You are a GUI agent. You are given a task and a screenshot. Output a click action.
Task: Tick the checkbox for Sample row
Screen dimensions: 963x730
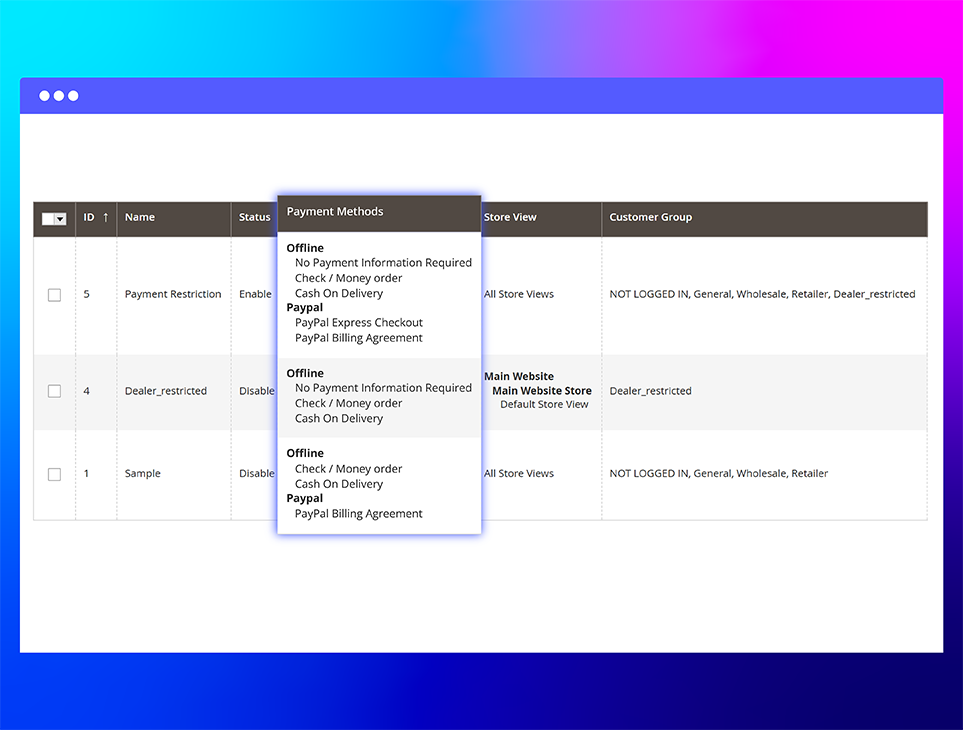pos(55,474)
